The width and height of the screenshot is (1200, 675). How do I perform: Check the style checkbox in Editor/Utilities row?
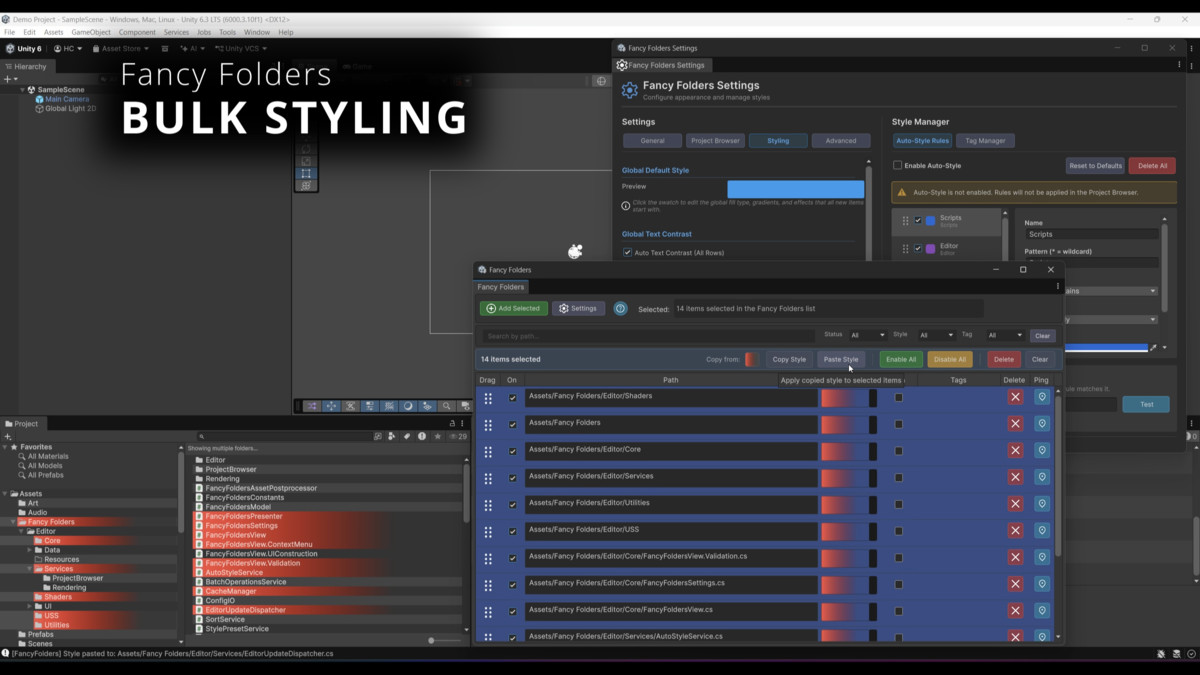(899, 504)
